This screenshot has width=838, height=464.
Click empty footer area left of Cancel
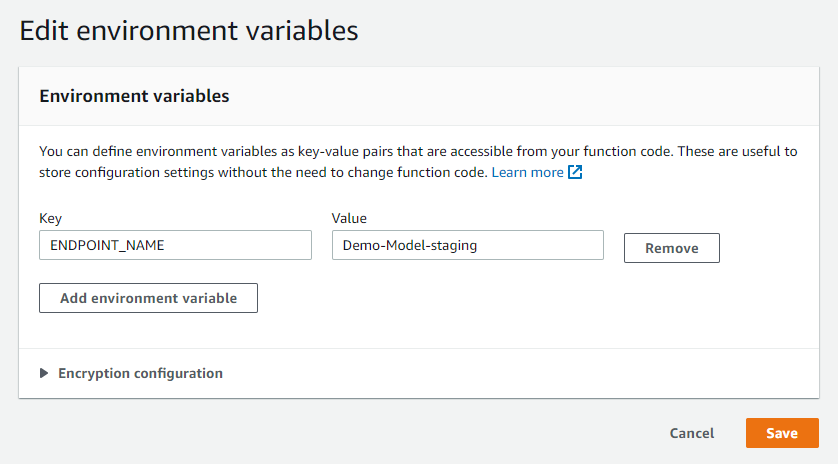pyautogui.click(x=350, y=433)
